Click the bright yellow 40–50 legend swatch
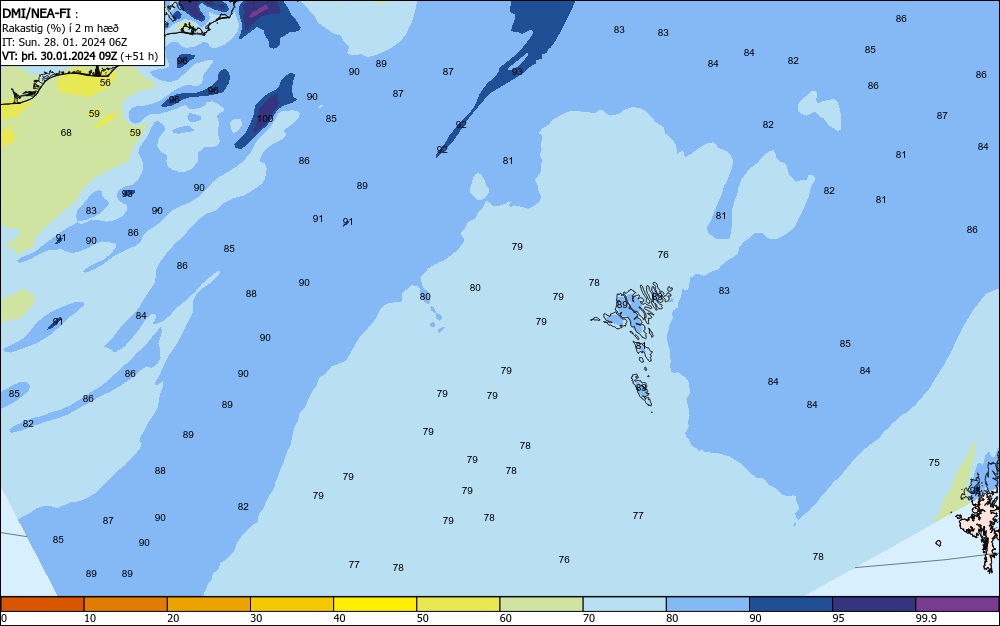This screenshot has width=1000, height=626. pyautogui.click(x=375, y=604)
